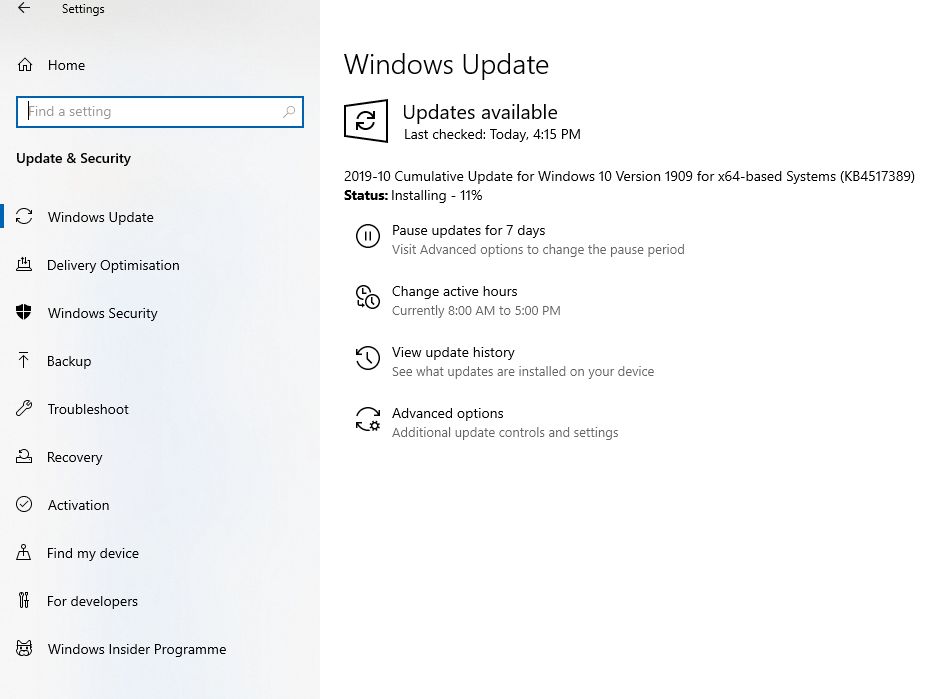Click the For developers tools icon

point(23,601)
